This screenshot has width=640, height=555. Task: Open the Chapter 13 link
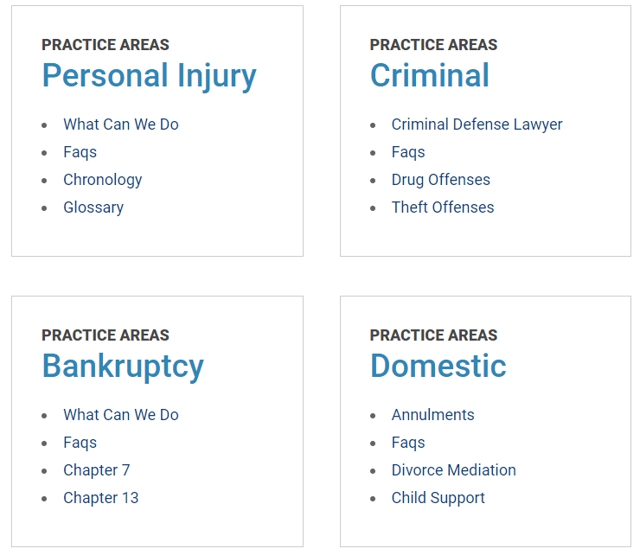tap(101, 498)
